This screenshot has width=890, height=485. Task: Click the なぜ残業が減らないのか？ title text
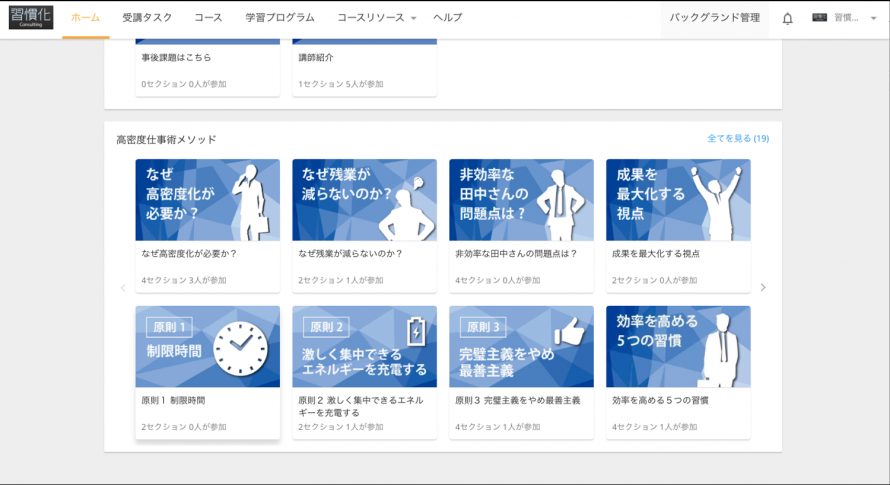(350, 254)
